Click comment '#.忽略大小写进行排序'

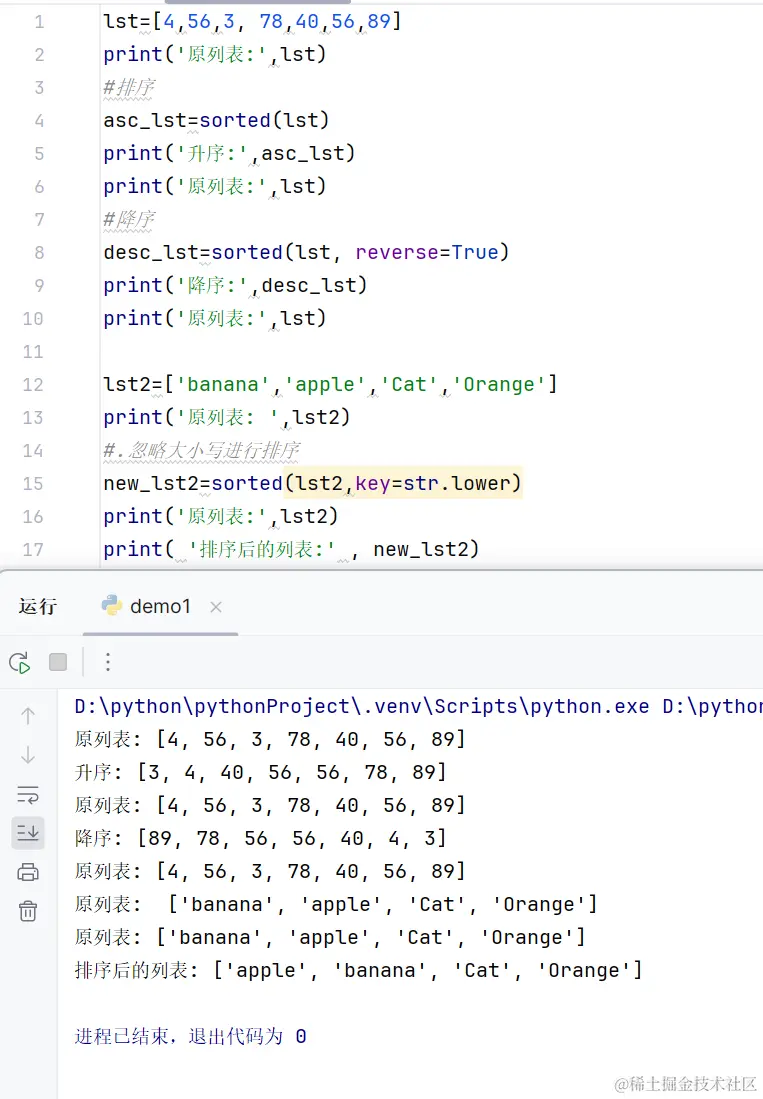[x=202, y=450]
